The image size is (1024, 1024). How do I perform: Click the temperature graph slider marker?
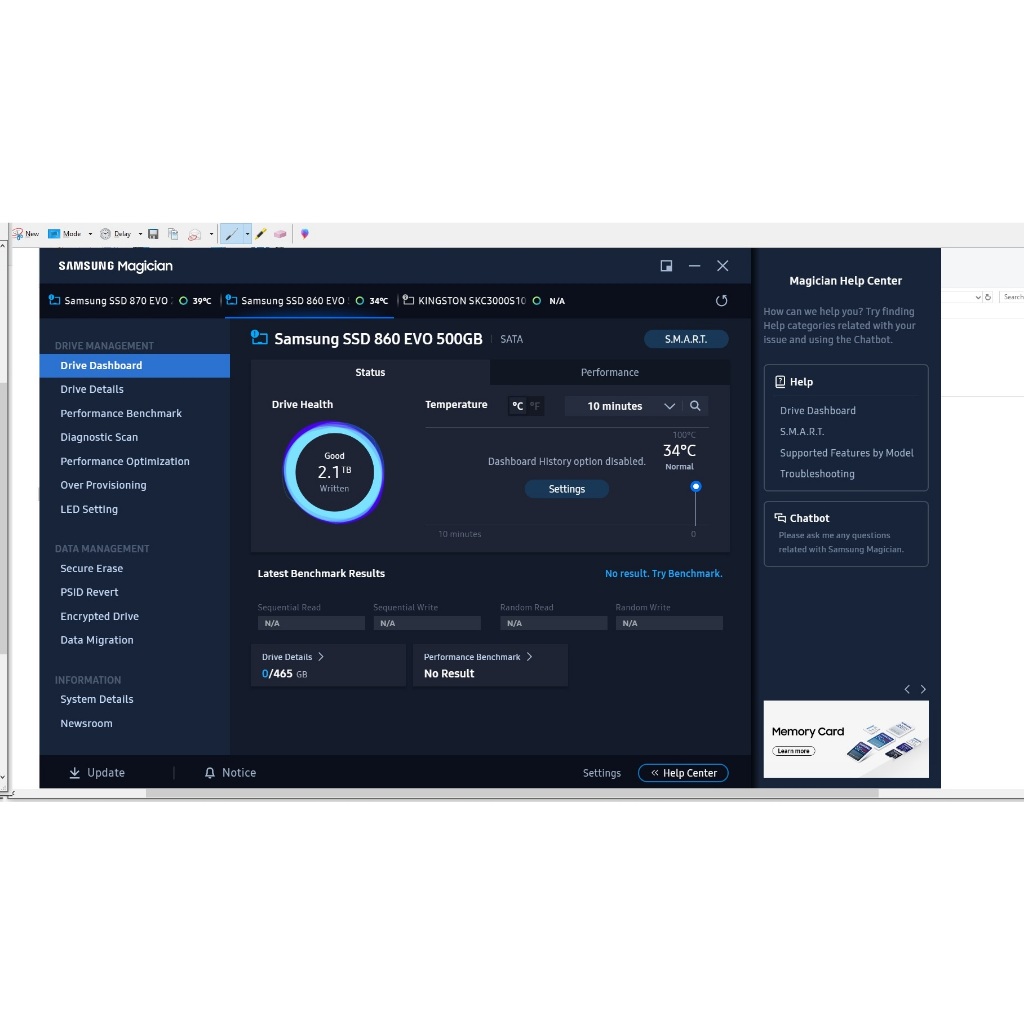point(696,487)
